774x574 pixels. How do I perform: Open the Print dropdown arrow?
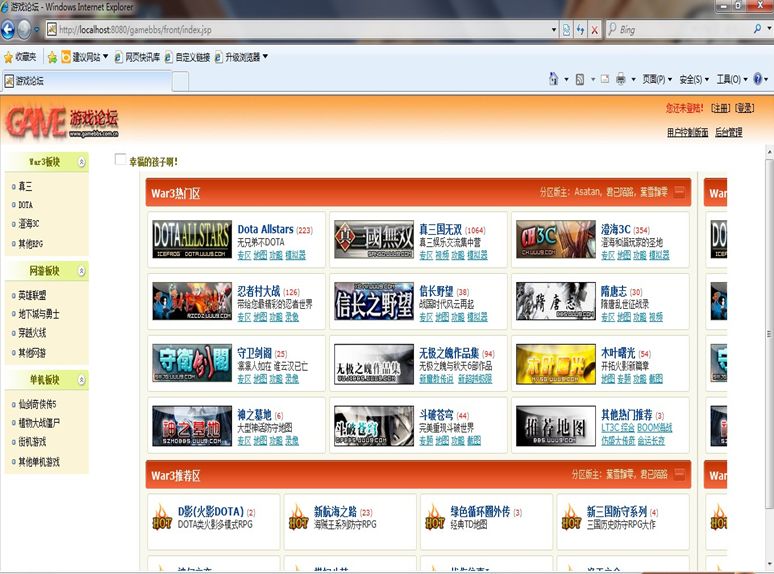click(633, 79)
